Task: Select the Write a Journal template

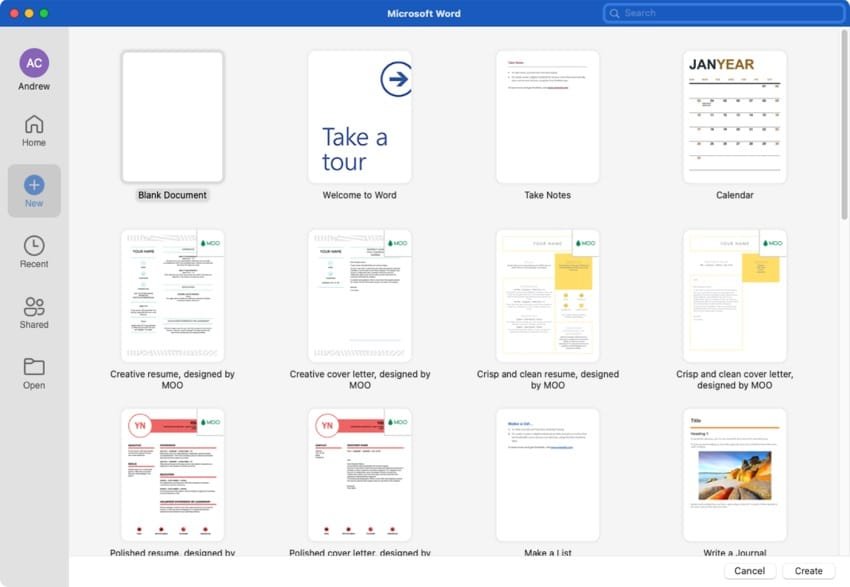Action: (x=734, y=475)
